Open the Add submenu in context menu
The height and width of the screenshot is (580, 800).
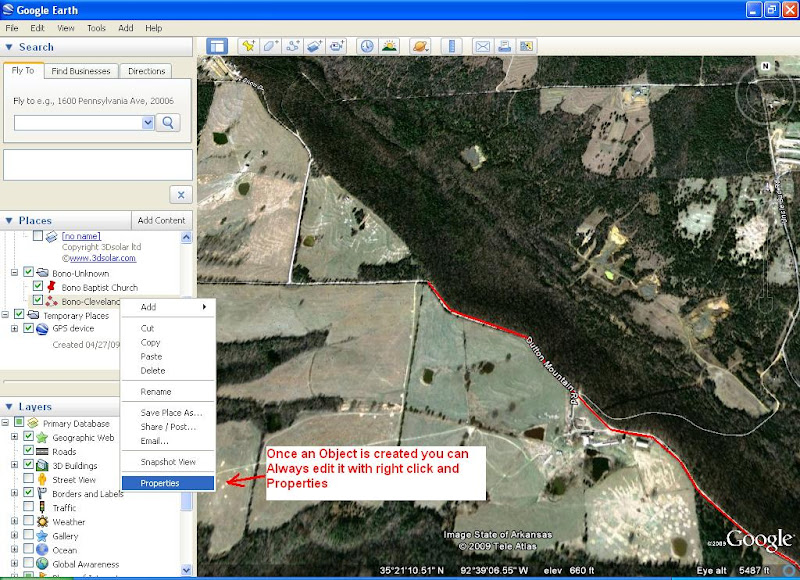168,307
